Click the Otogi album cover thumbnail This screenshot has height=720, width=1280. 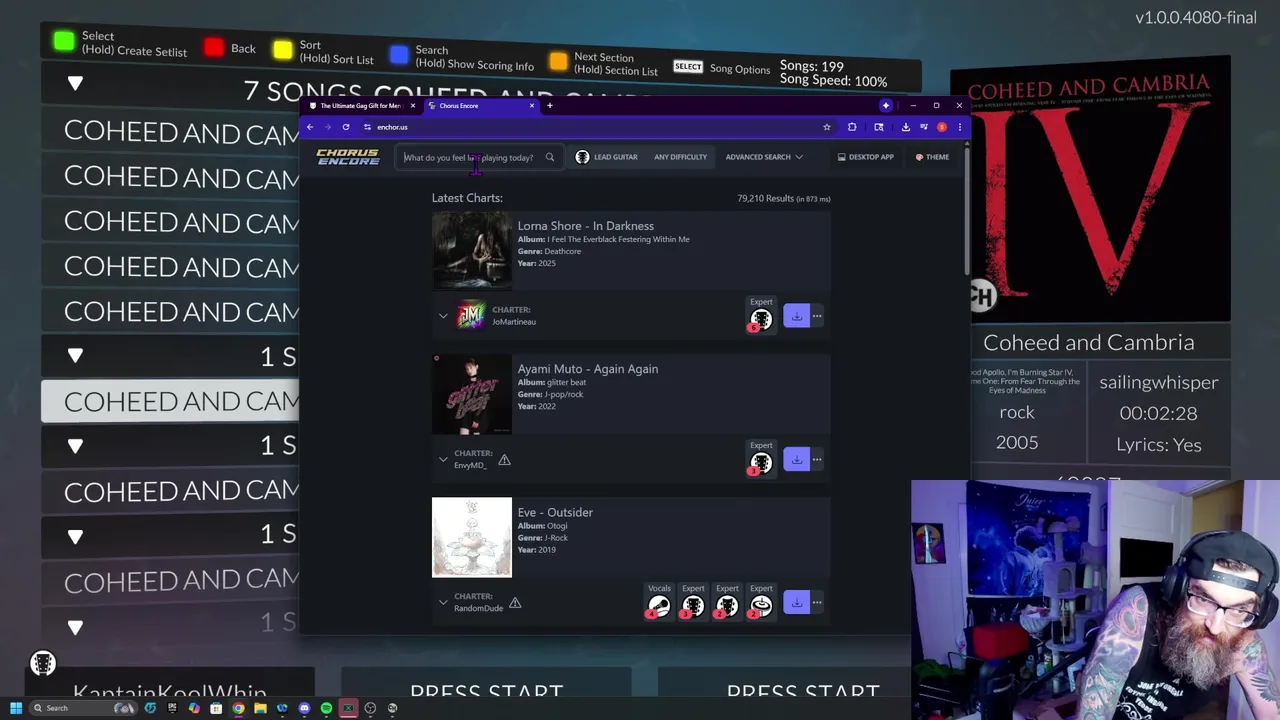[471, 537]
